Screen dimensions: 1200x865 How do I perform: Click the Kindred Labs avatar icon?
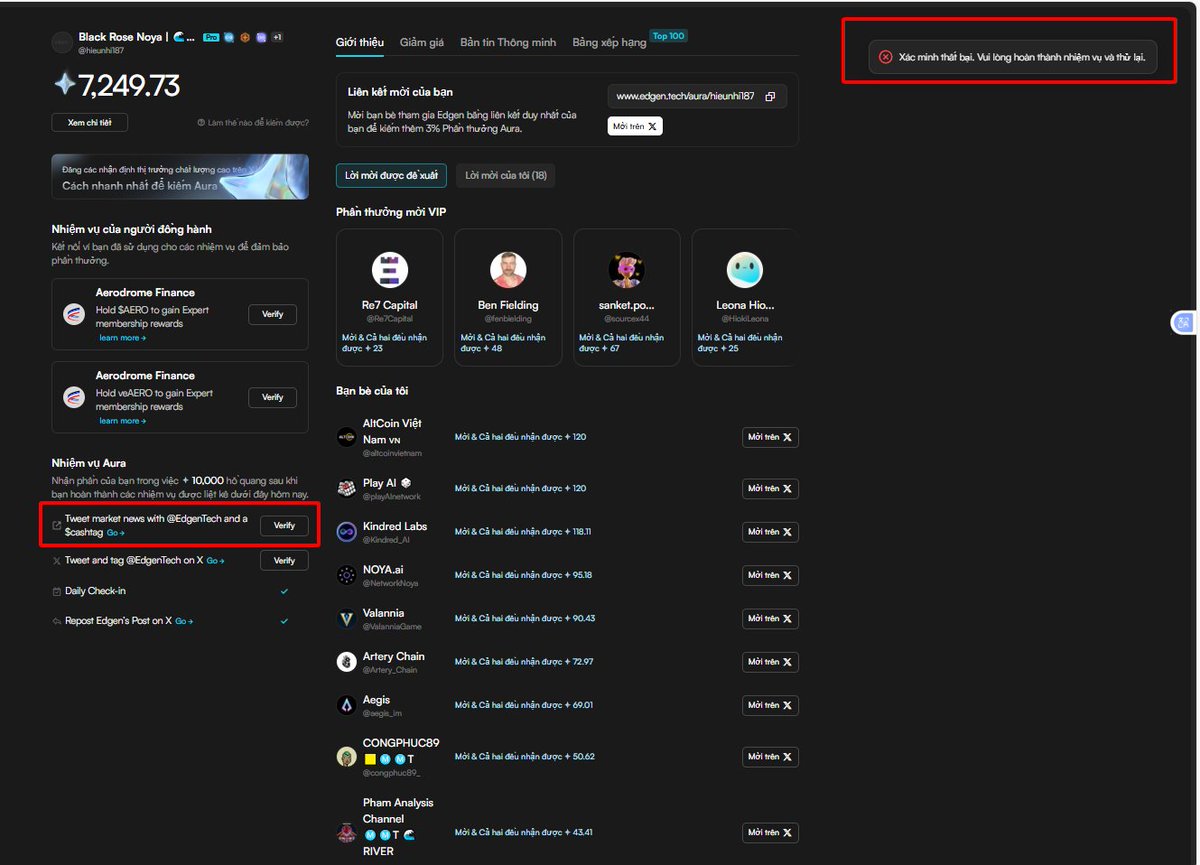(347, 532)
